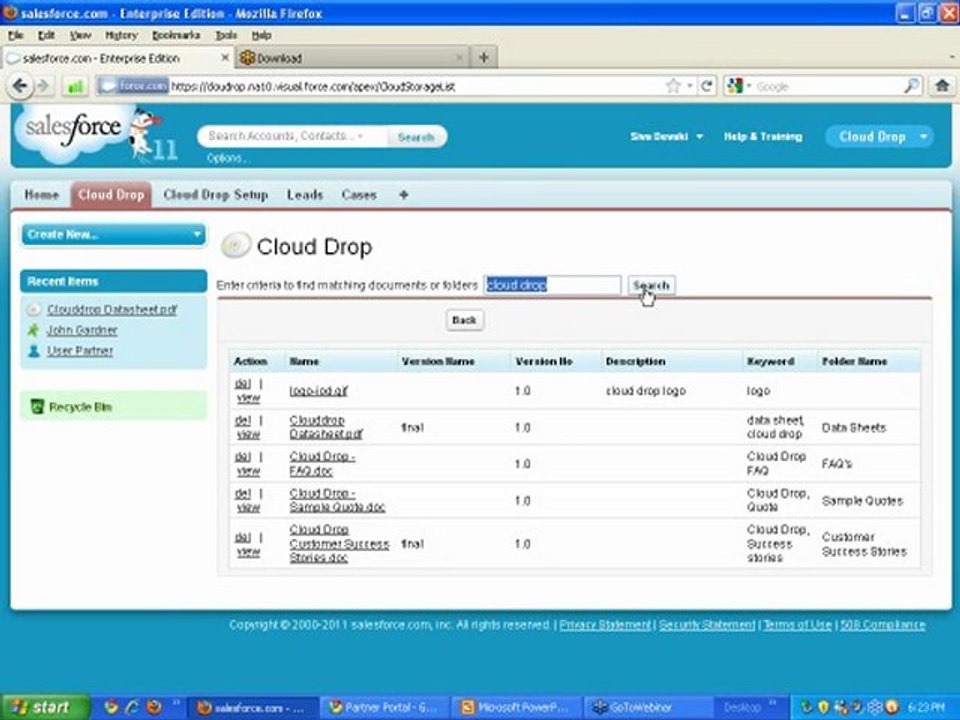Open the Edit menu
The width and height of the screenshot is (960, 720).
(46, 36)
